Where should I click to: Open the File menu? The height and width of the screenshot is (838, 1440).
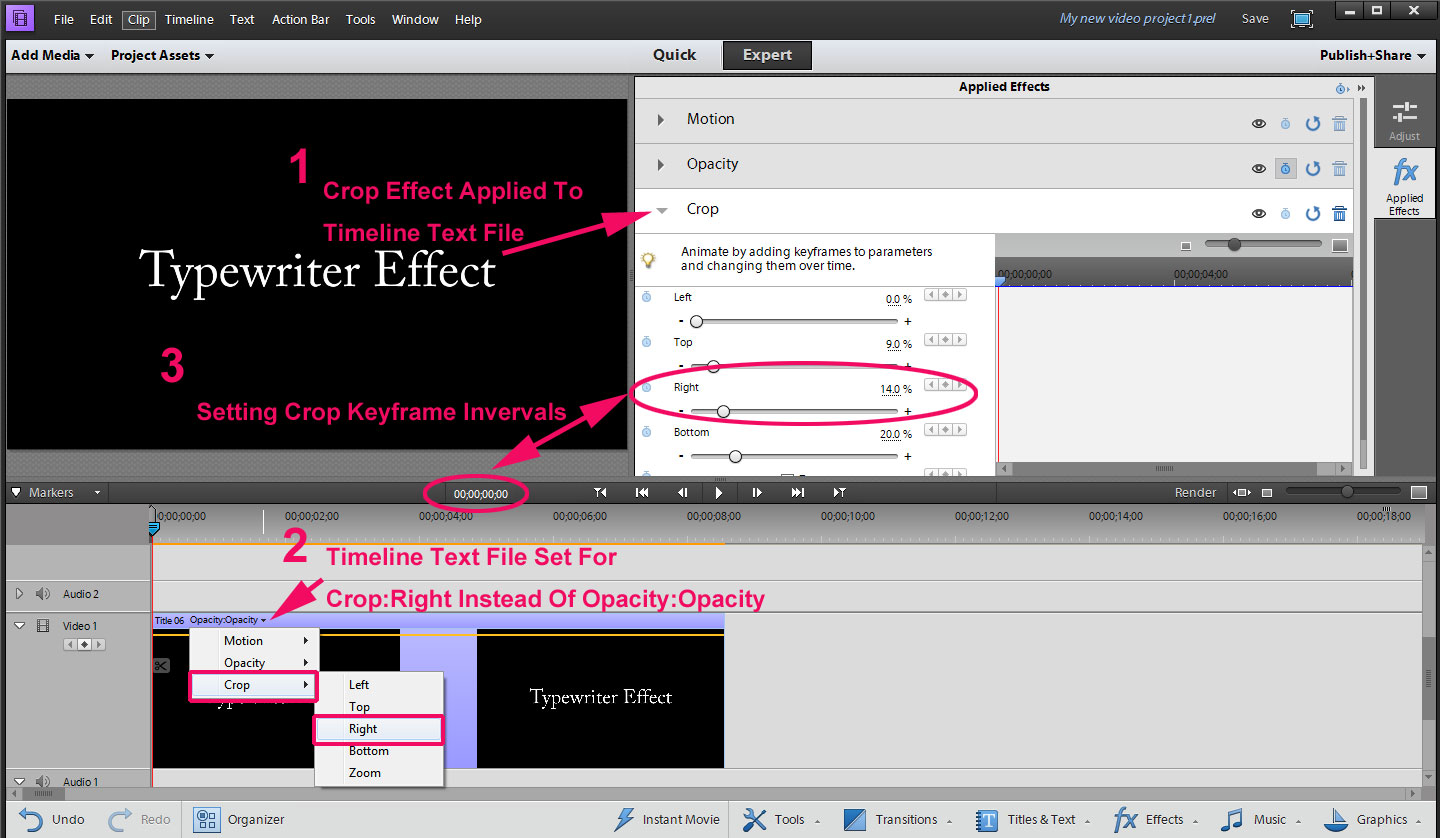64,19
